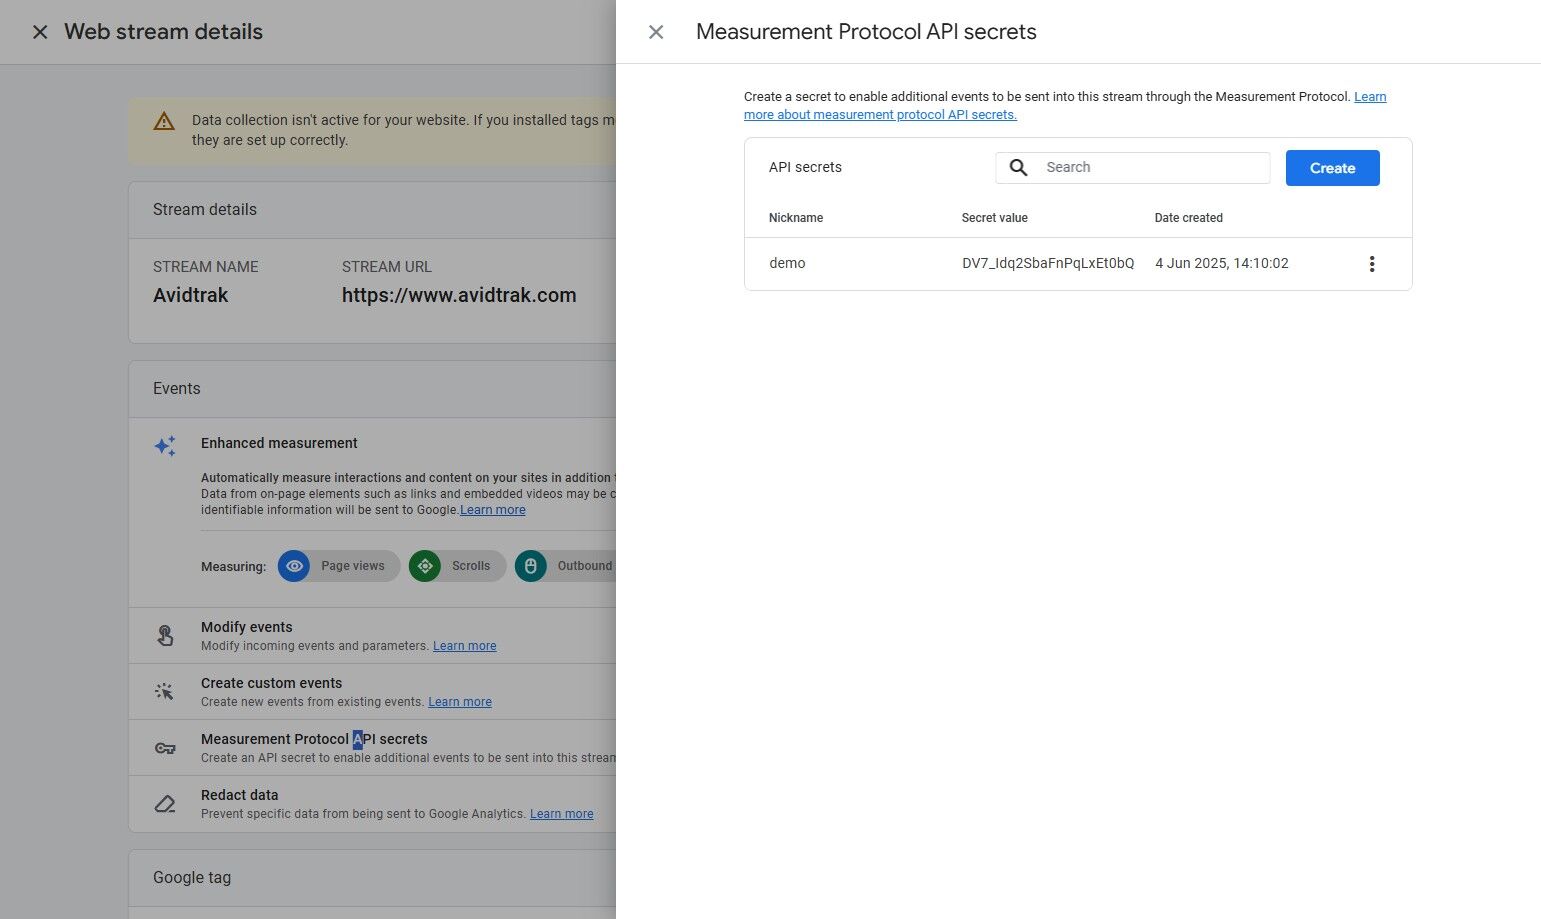1541x919 pixels.
Task: Click the Enhanced measurement sparkle icon
Action: 165,446
